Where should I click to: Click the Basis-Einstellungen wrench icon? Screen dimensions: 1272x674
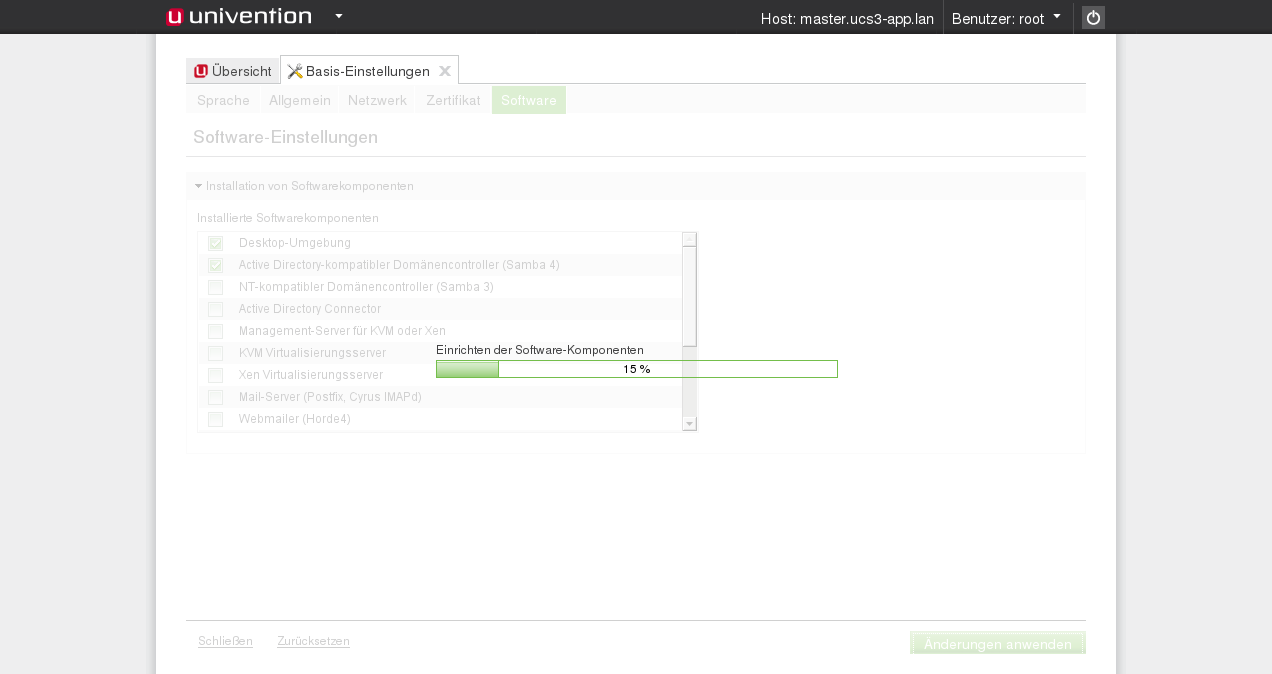point(295,71)
